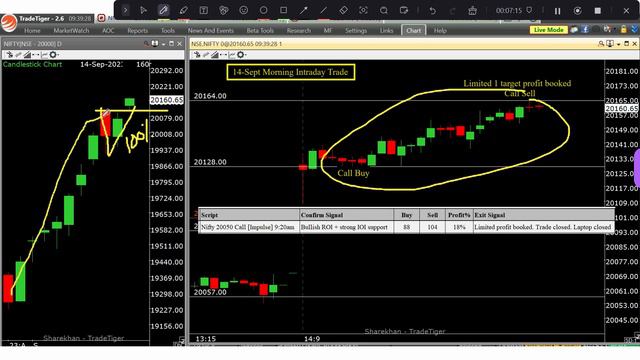This screenshot has height=360, width=640.
Task: Expand the blue double-chevron icon at top right
Action: (x=635, y=29)
